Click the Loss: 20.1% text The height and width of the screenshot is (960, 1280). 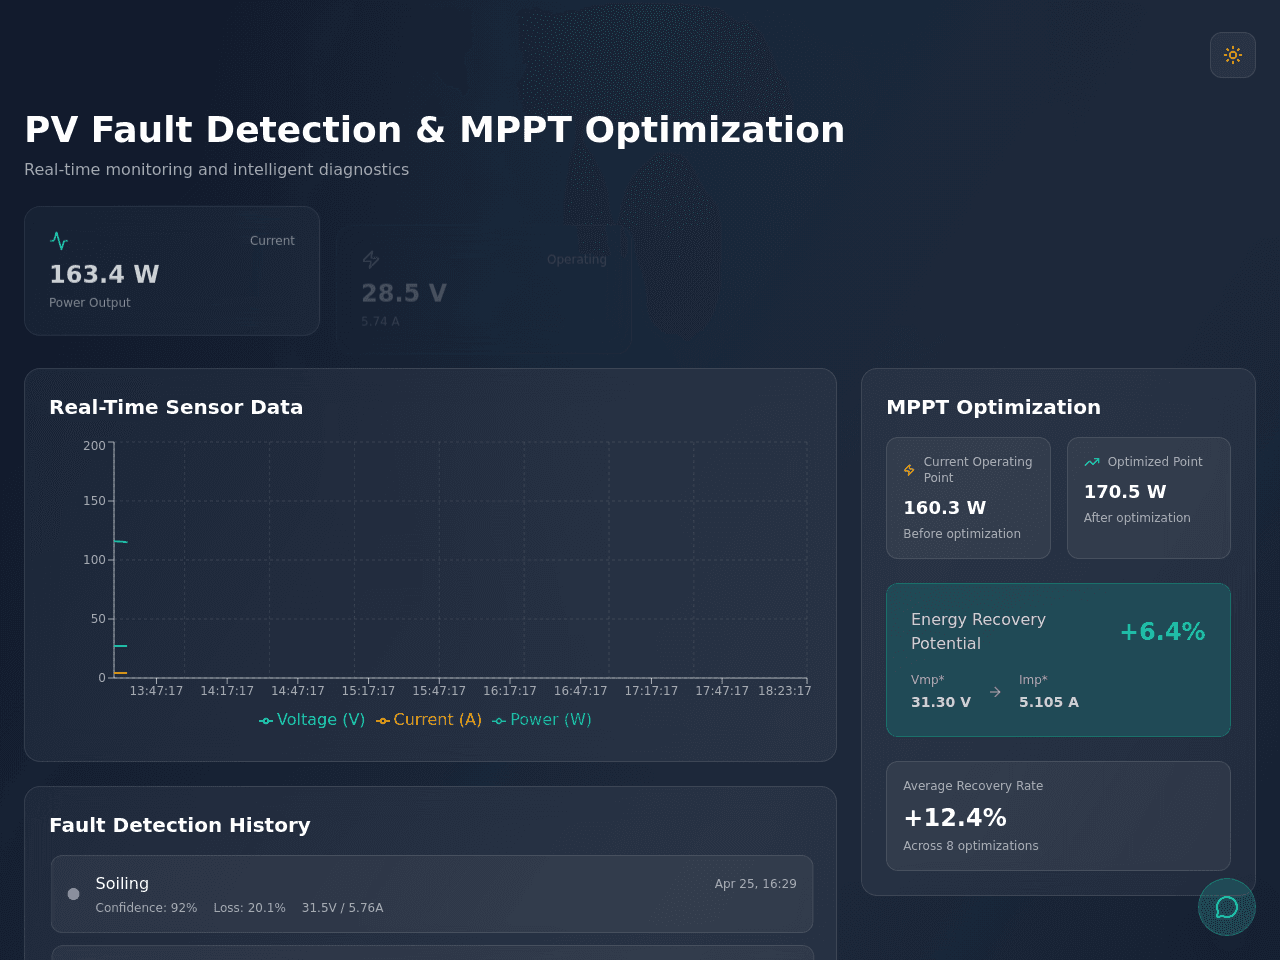[x=249, y=908]
